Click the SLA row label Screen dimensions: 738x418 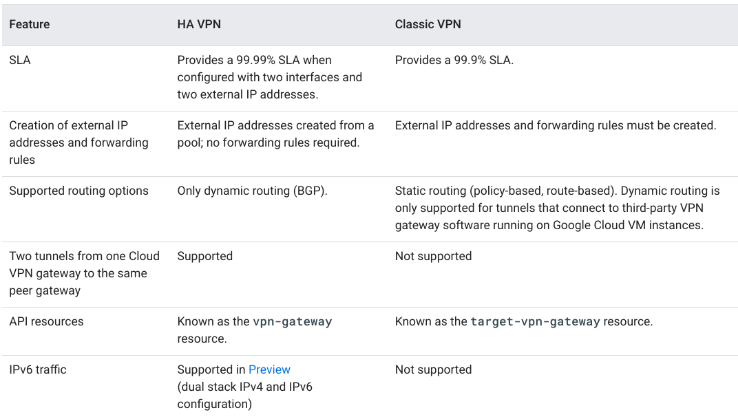point(20,60)
